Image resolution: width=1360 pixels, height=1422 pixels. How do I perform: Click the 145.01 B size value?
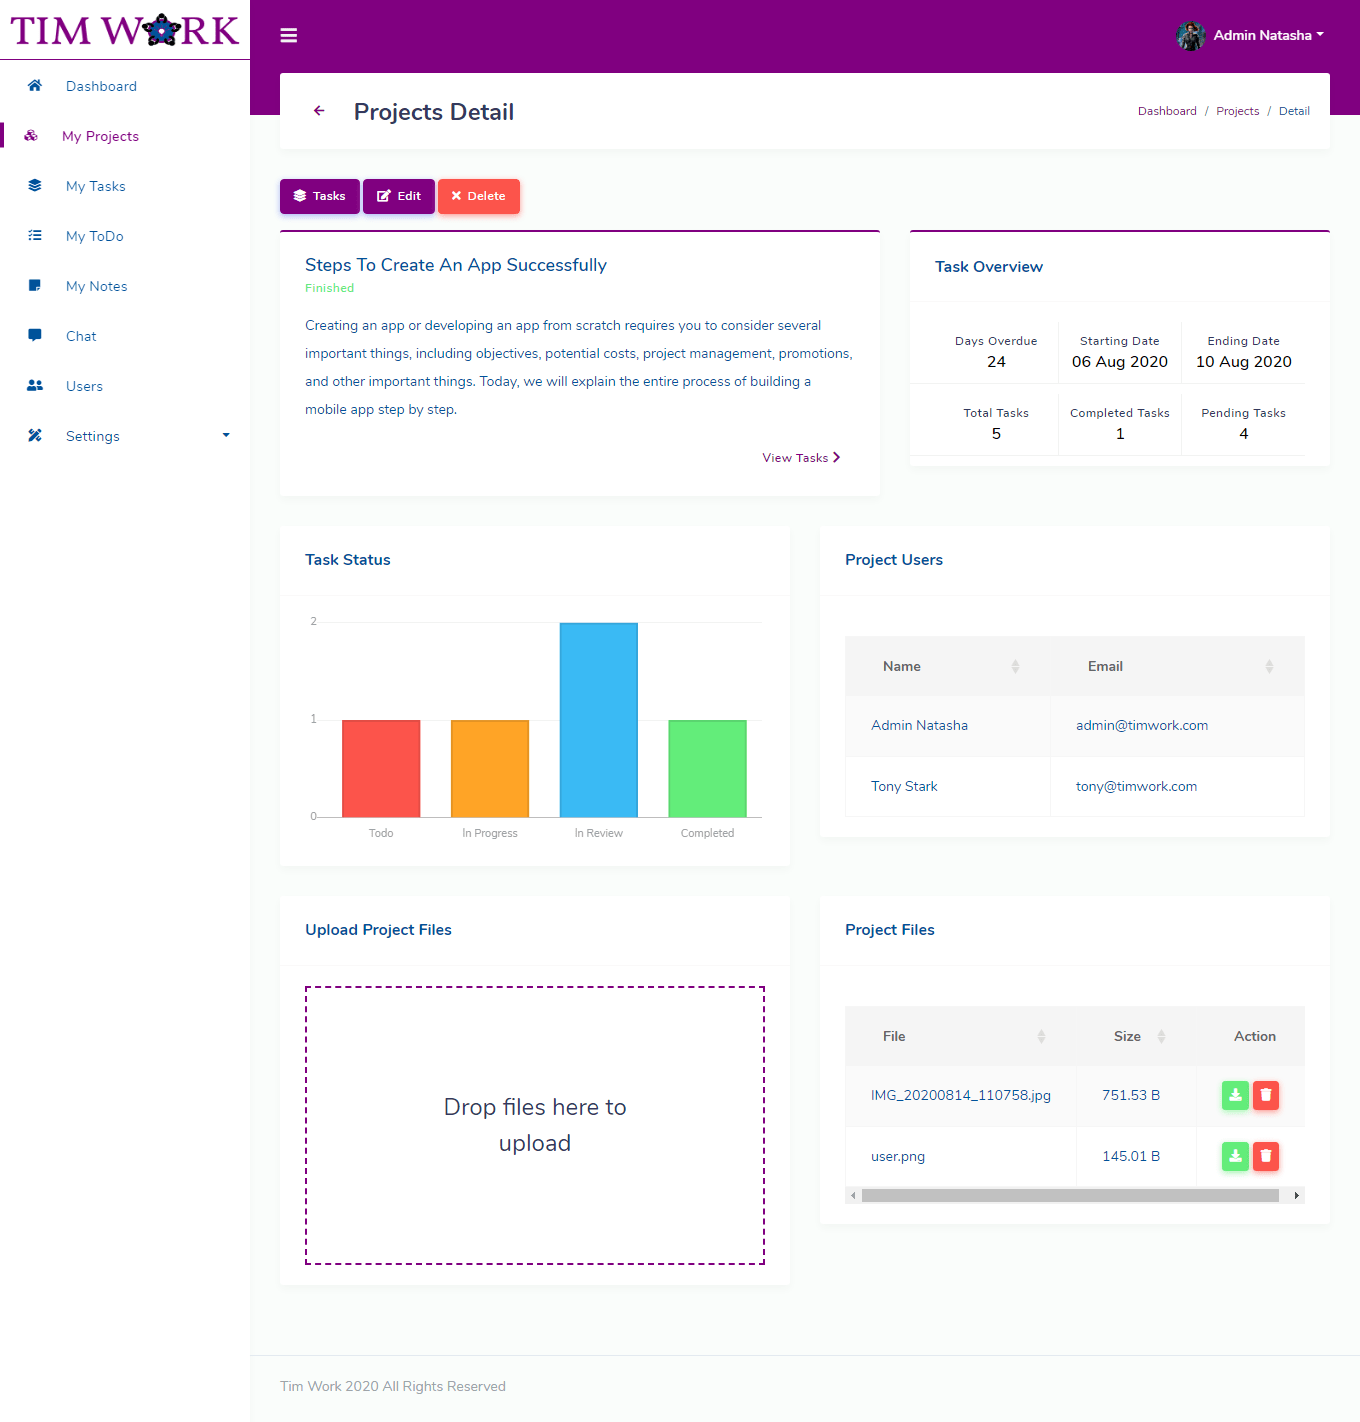click(1131, 1156)
